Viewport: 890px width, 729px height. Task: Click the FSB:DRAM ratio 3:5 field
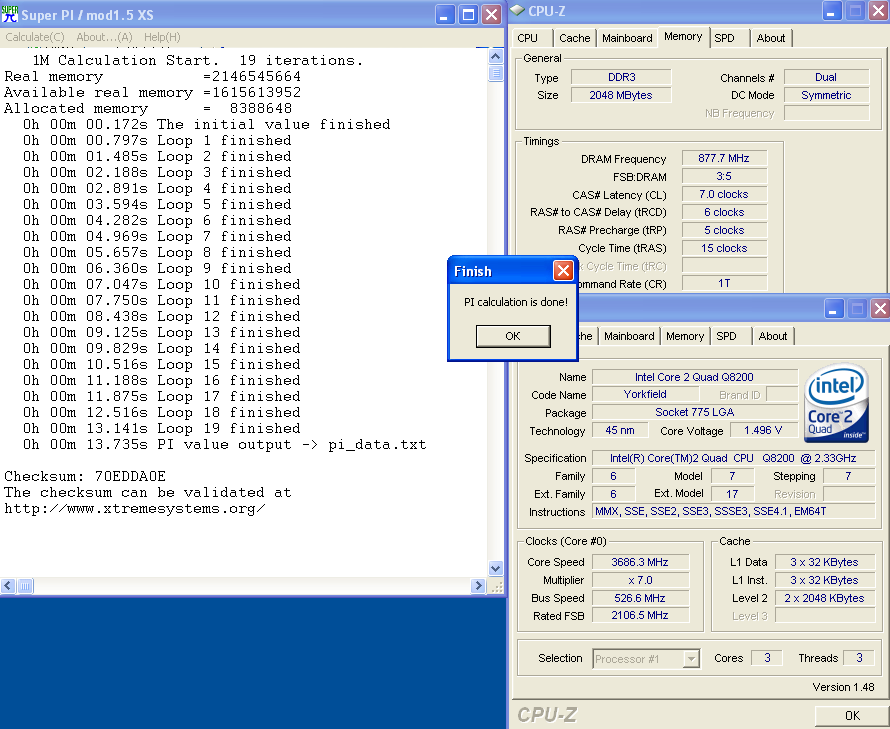pos(724,176)
